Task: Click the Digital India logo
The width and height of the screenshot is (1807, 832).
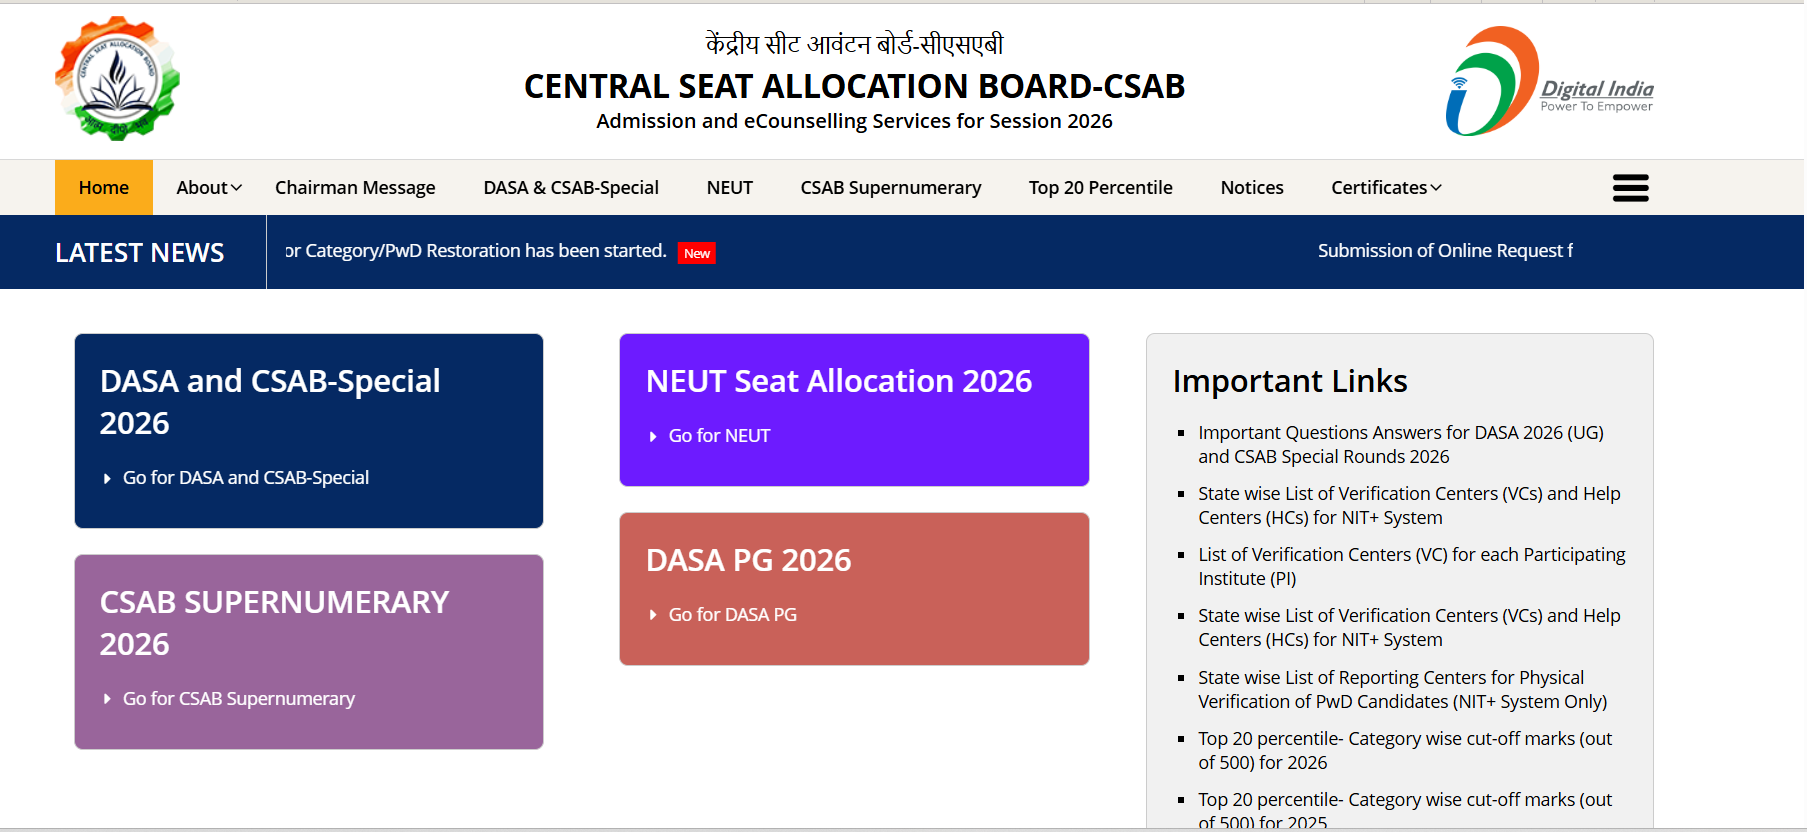Action: [x=1549, y=81]
